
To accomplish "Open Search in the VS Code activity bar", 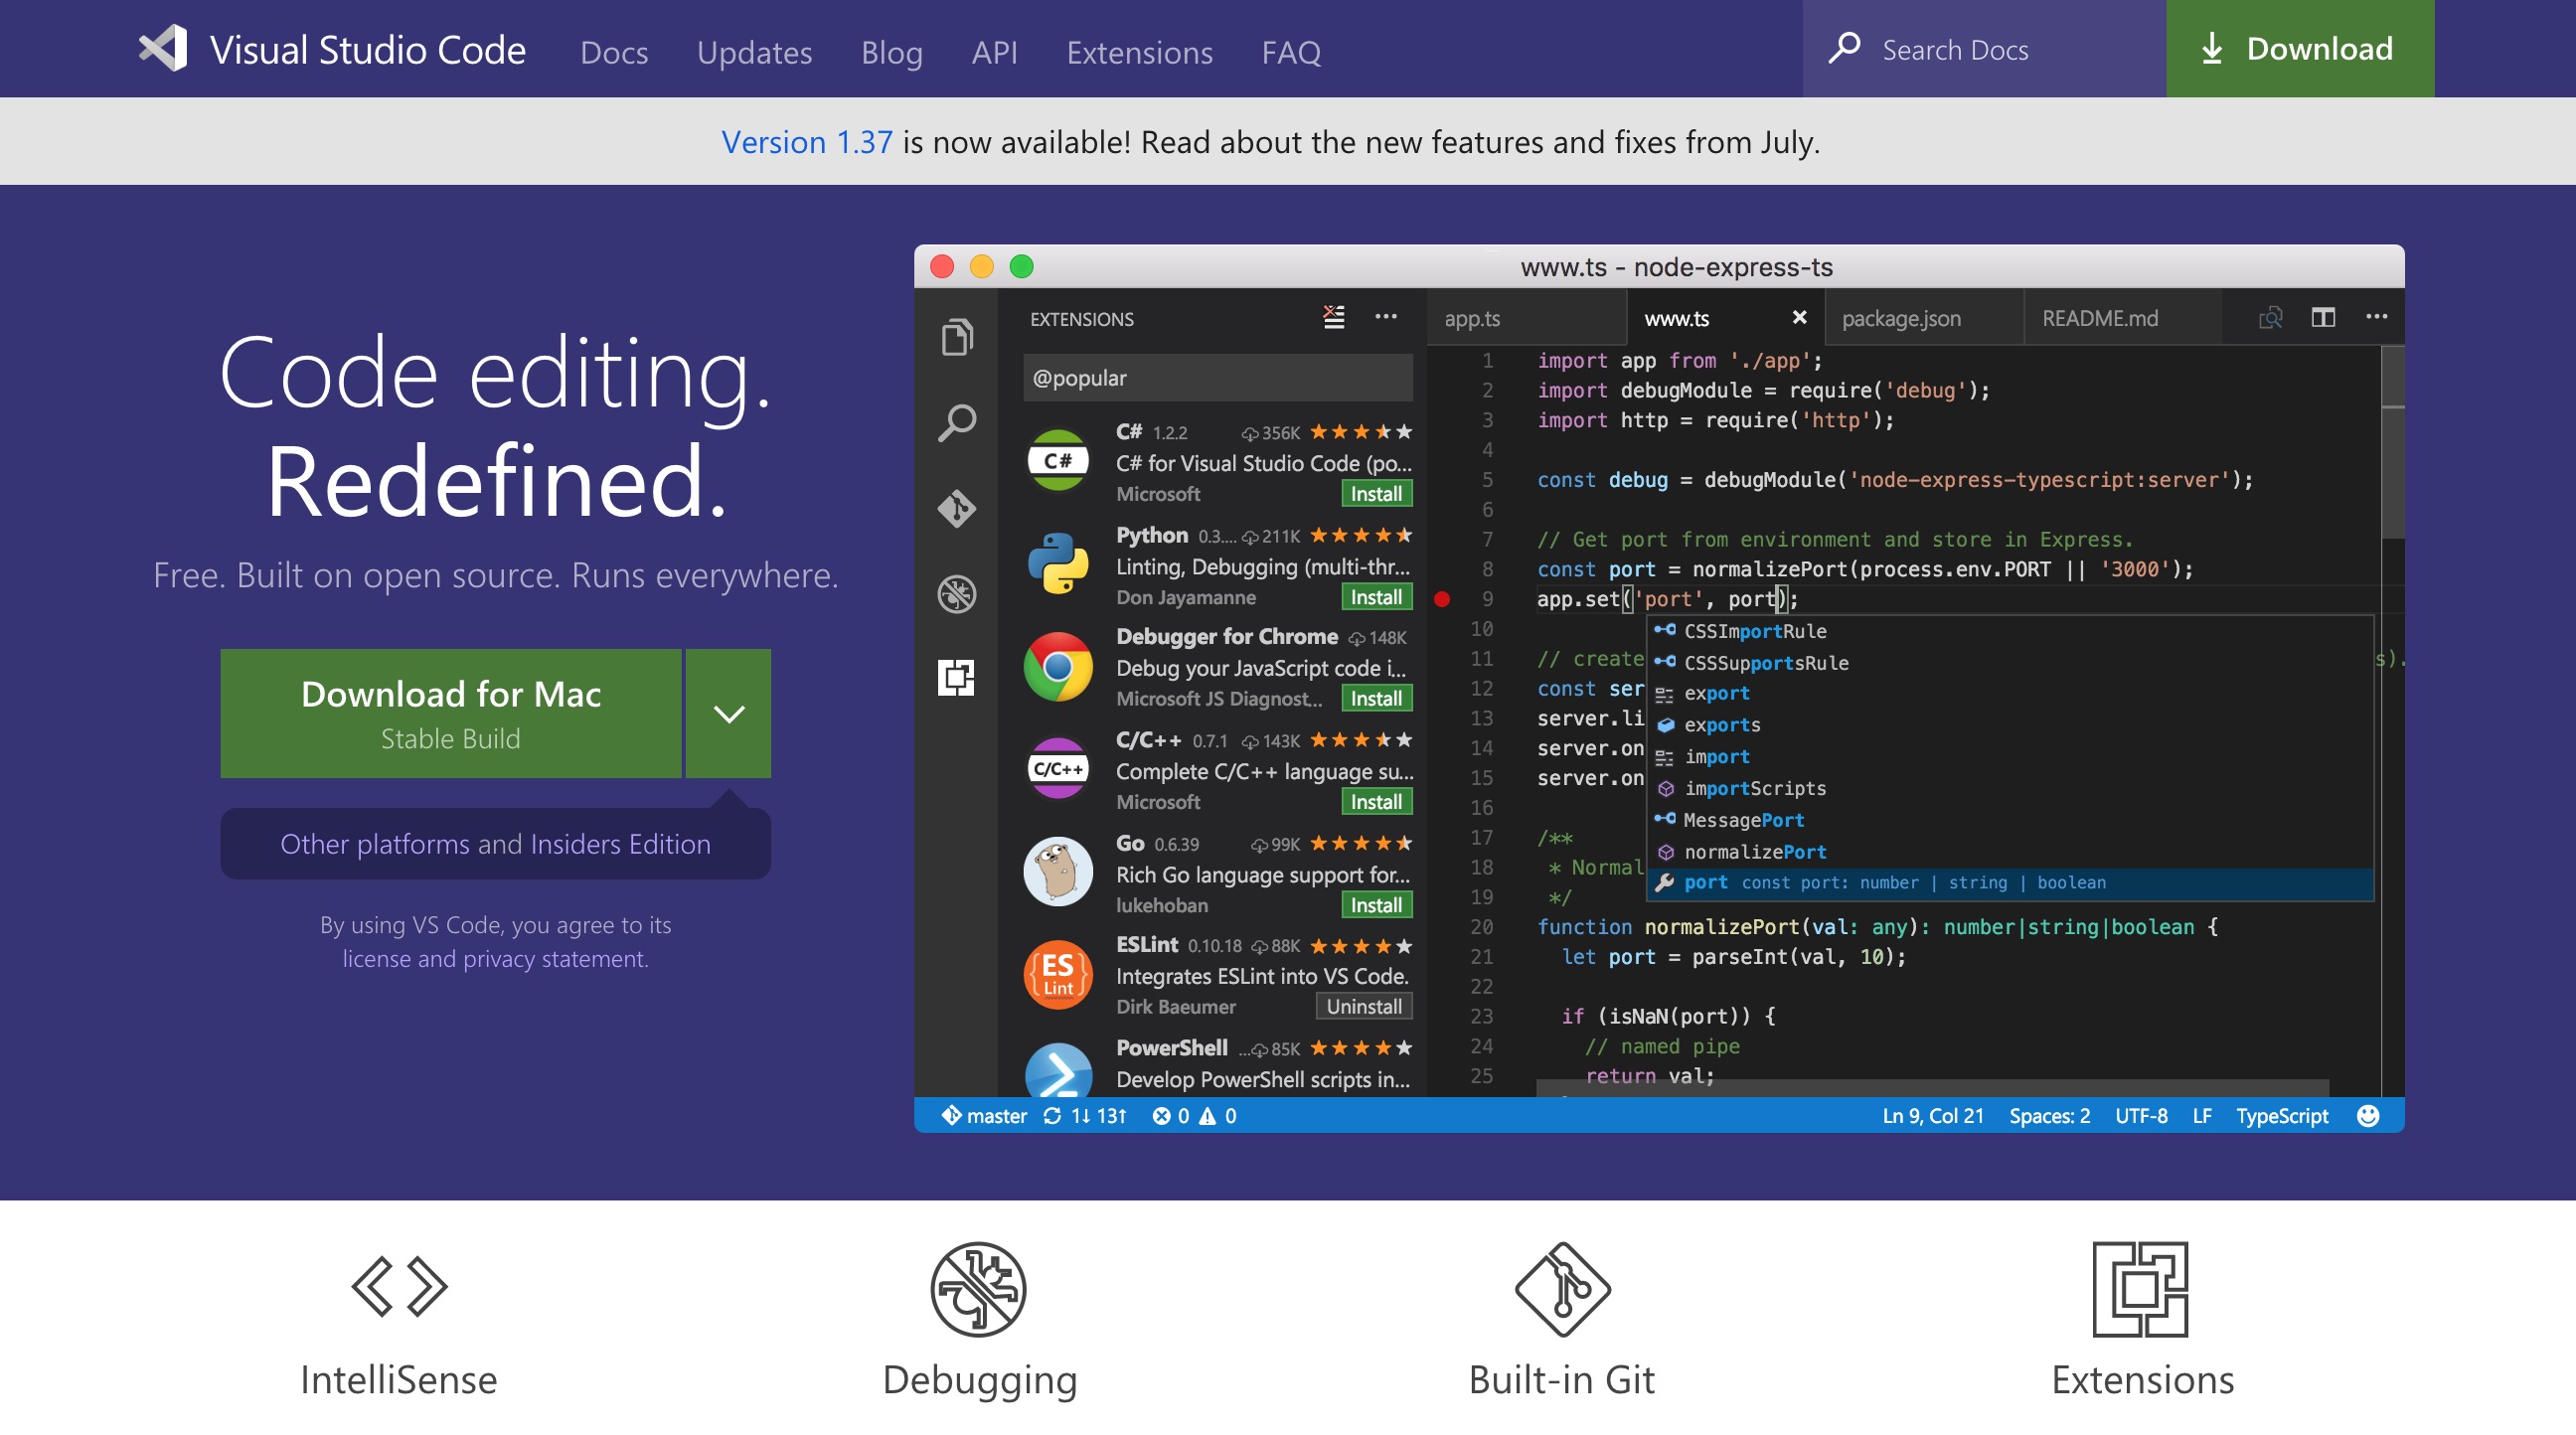I will coord(958,422).
